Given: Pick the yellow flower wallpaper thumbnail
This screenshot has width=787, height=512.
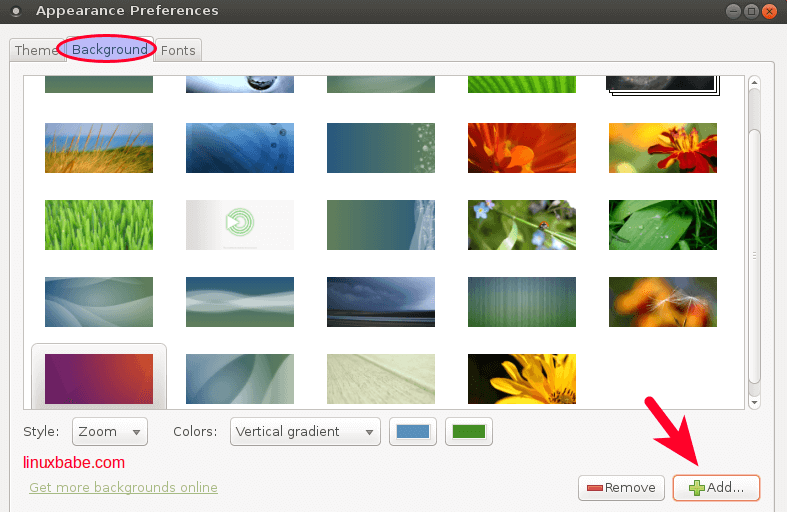Looking at the screenshot, I should click(x=522, y=378).
